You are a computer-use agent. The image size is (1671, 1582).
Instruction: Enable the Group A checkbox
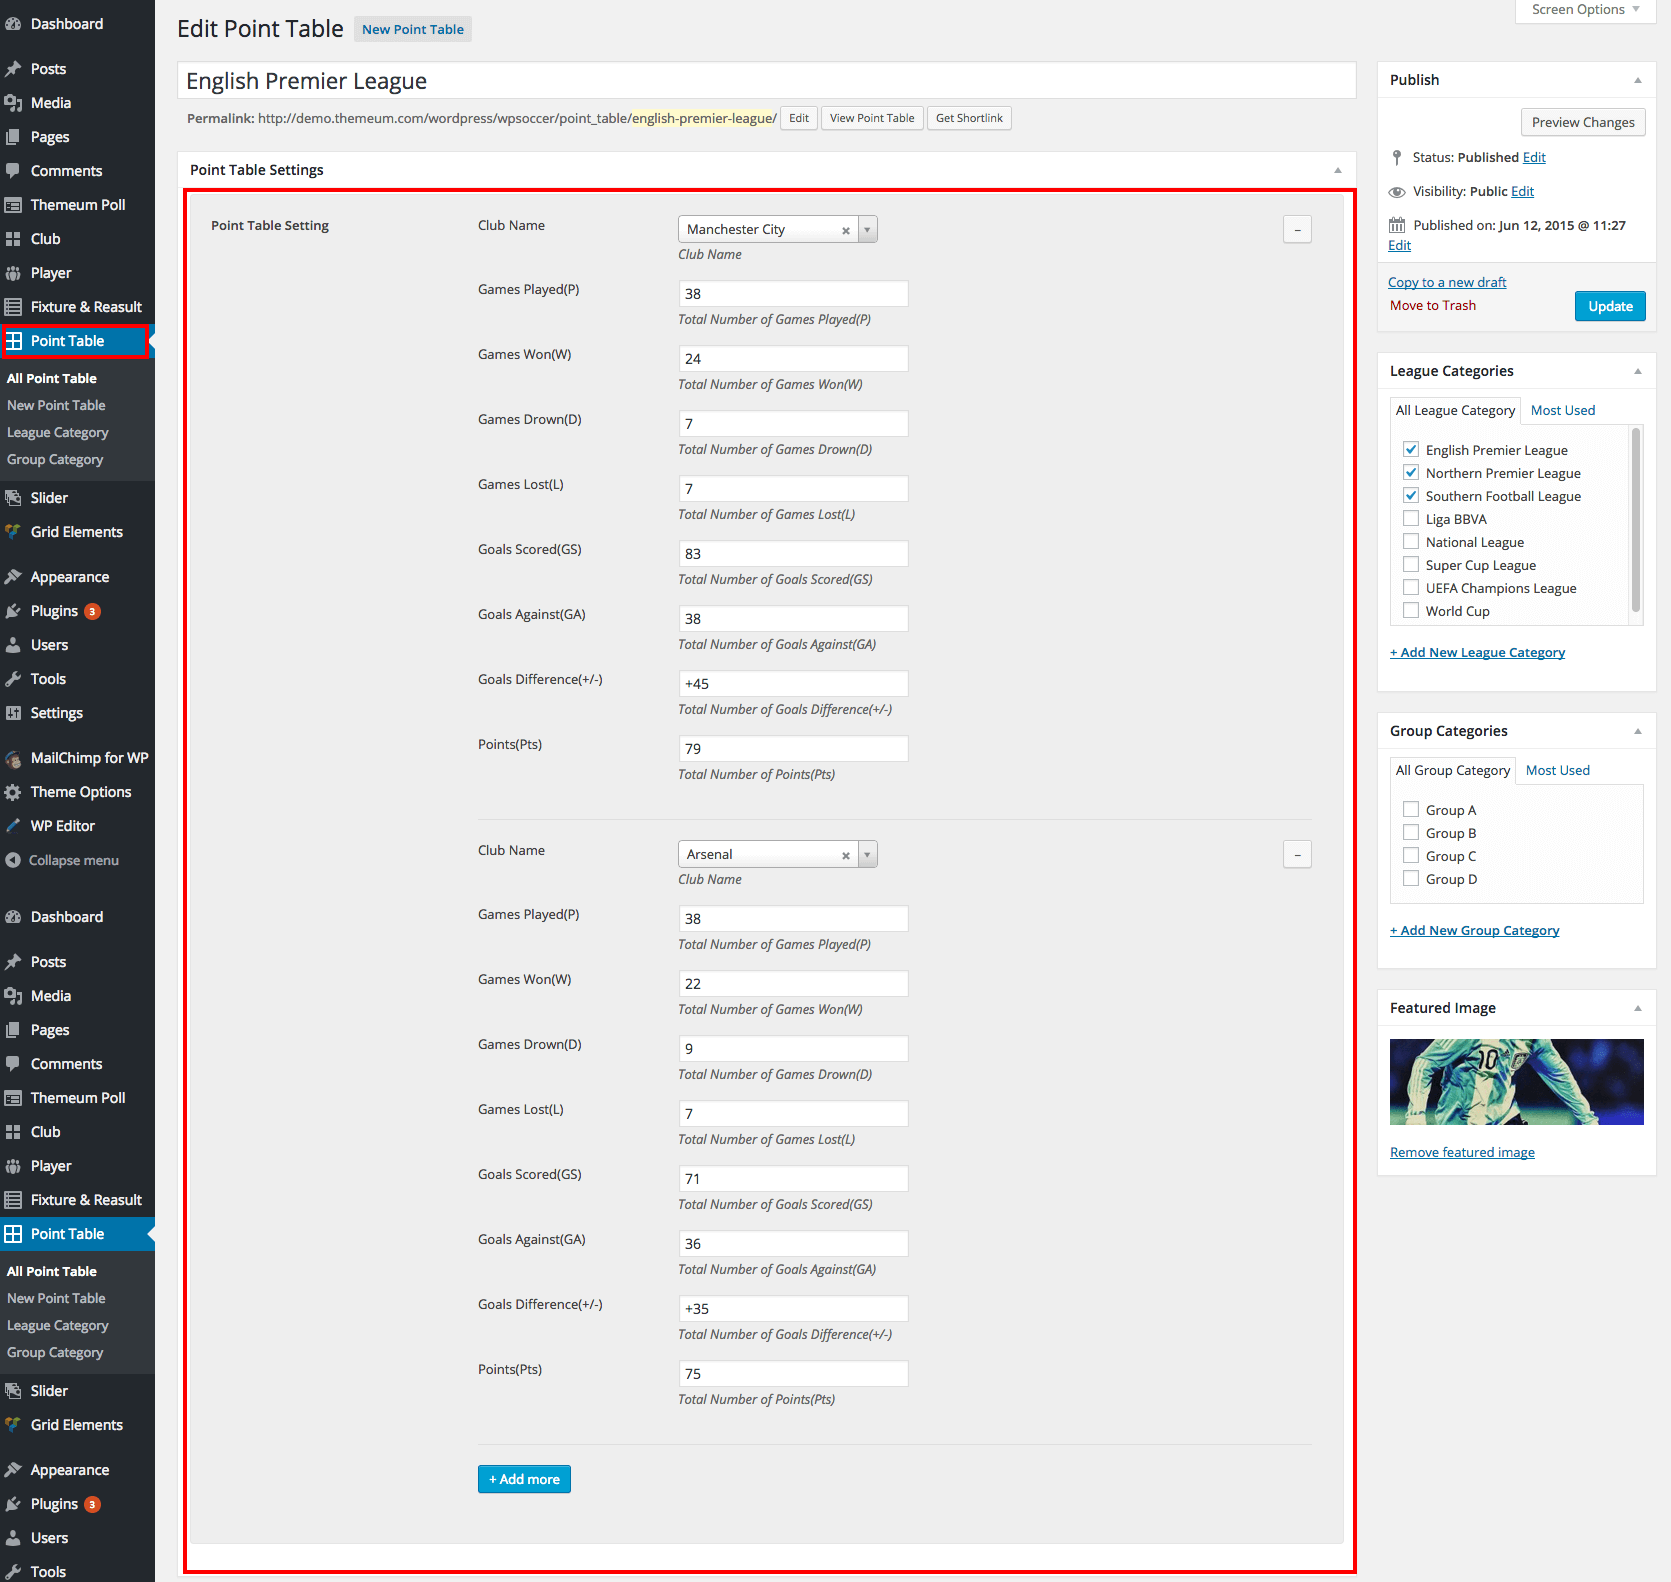coord(1411,810)
